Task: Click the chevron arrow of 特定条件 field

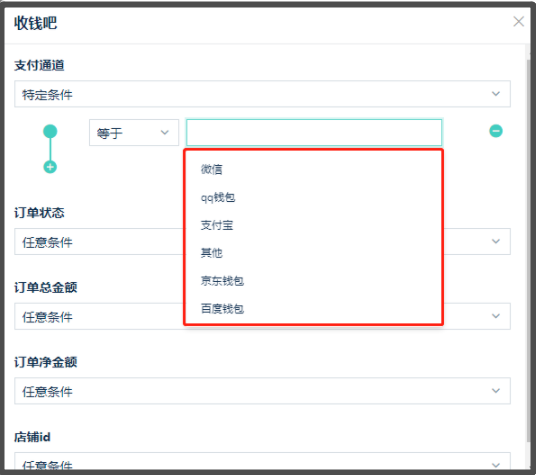Action: coord(496,94)
